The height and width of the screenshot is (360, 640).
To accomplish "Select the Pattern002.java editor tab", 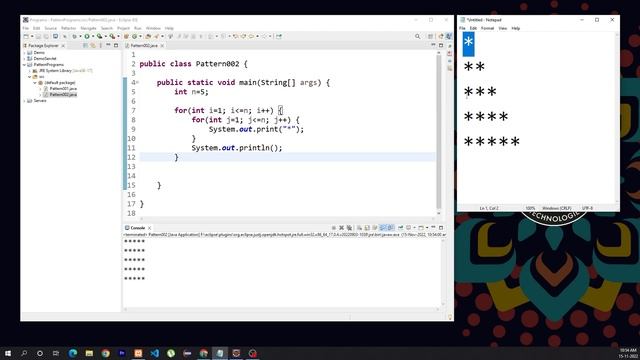I will tap(144, 46).
